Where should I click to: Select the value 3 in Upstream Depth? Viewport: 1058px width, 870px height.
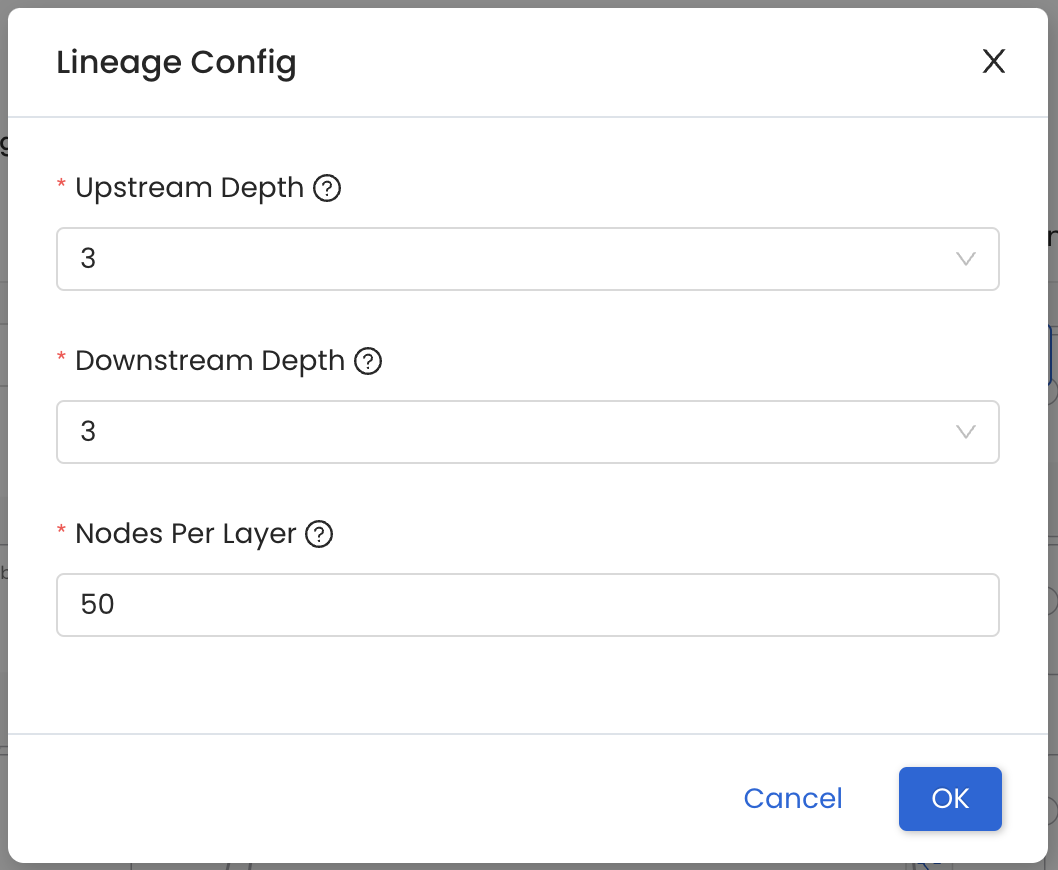(x=89, y=258)
